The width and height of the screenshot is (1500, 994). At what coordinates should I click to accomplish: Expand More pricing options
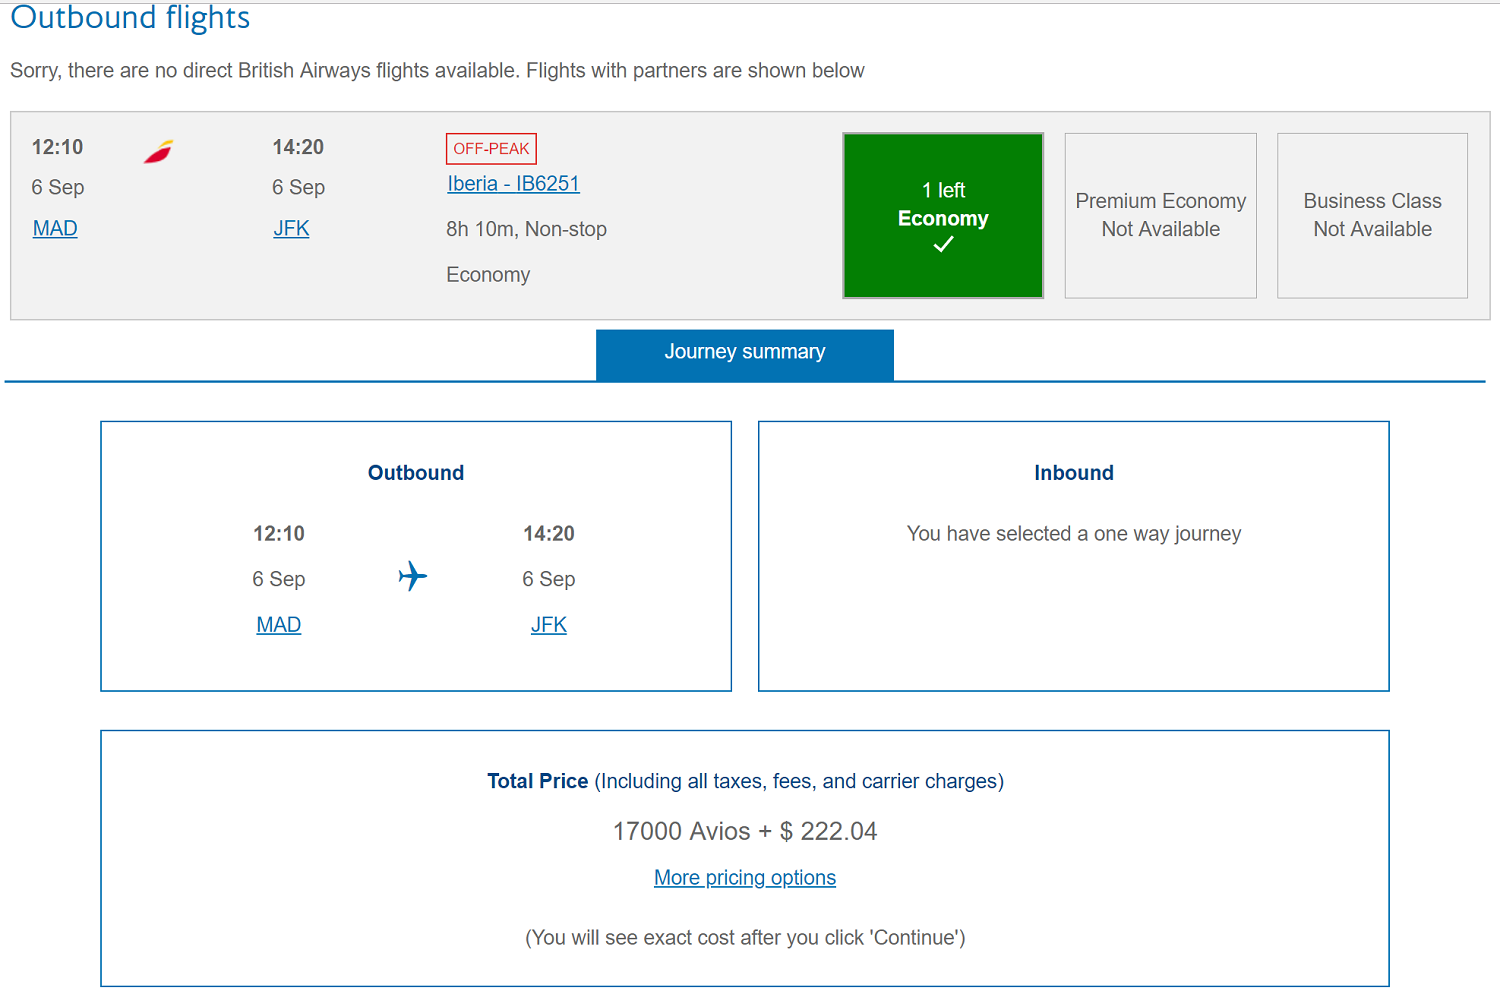pyautogui.click(x=745, y=878)
